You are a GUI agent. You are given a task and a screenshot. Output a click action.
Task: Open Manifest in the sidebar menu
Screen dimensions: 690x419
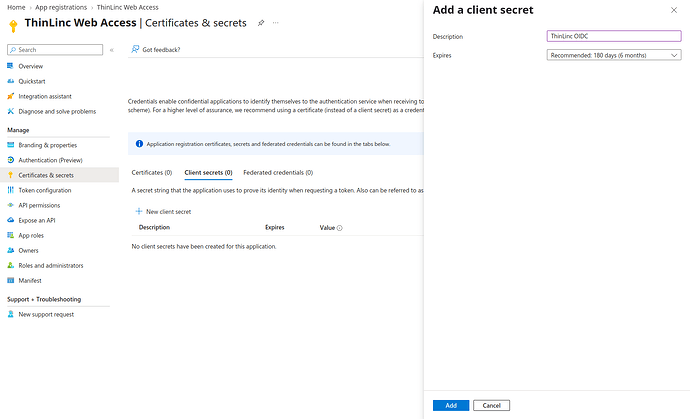[x=30, y=280]
